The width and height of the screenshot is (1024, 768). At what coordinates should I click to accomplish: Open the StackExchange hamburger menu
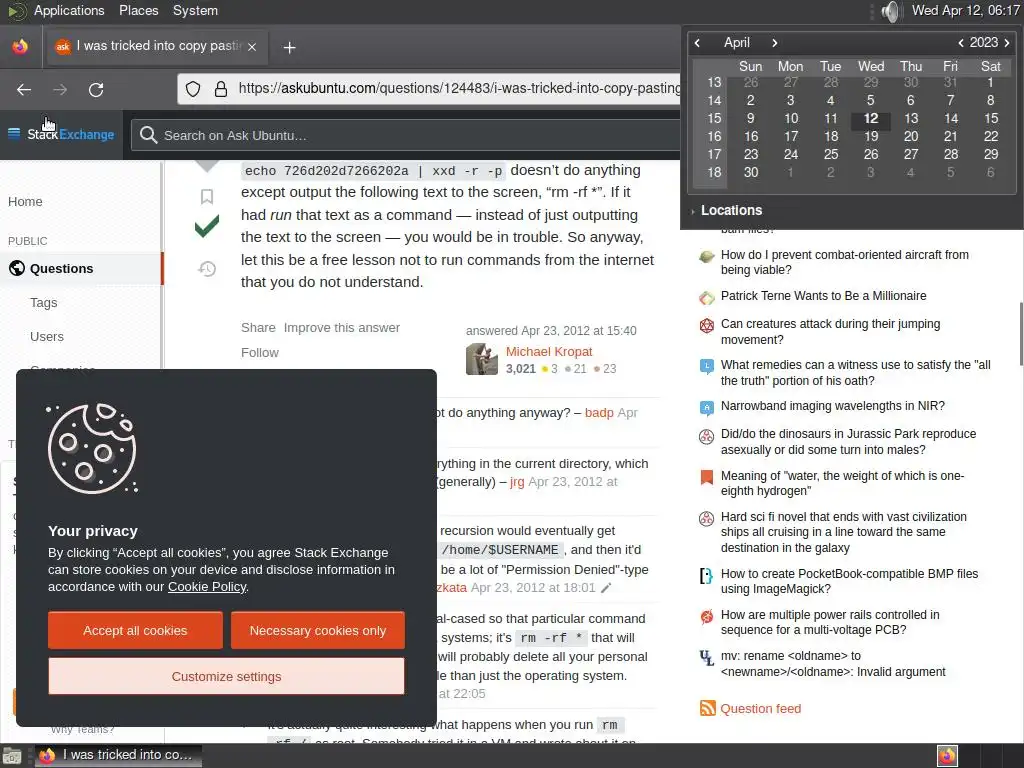(x=14, y=134)
